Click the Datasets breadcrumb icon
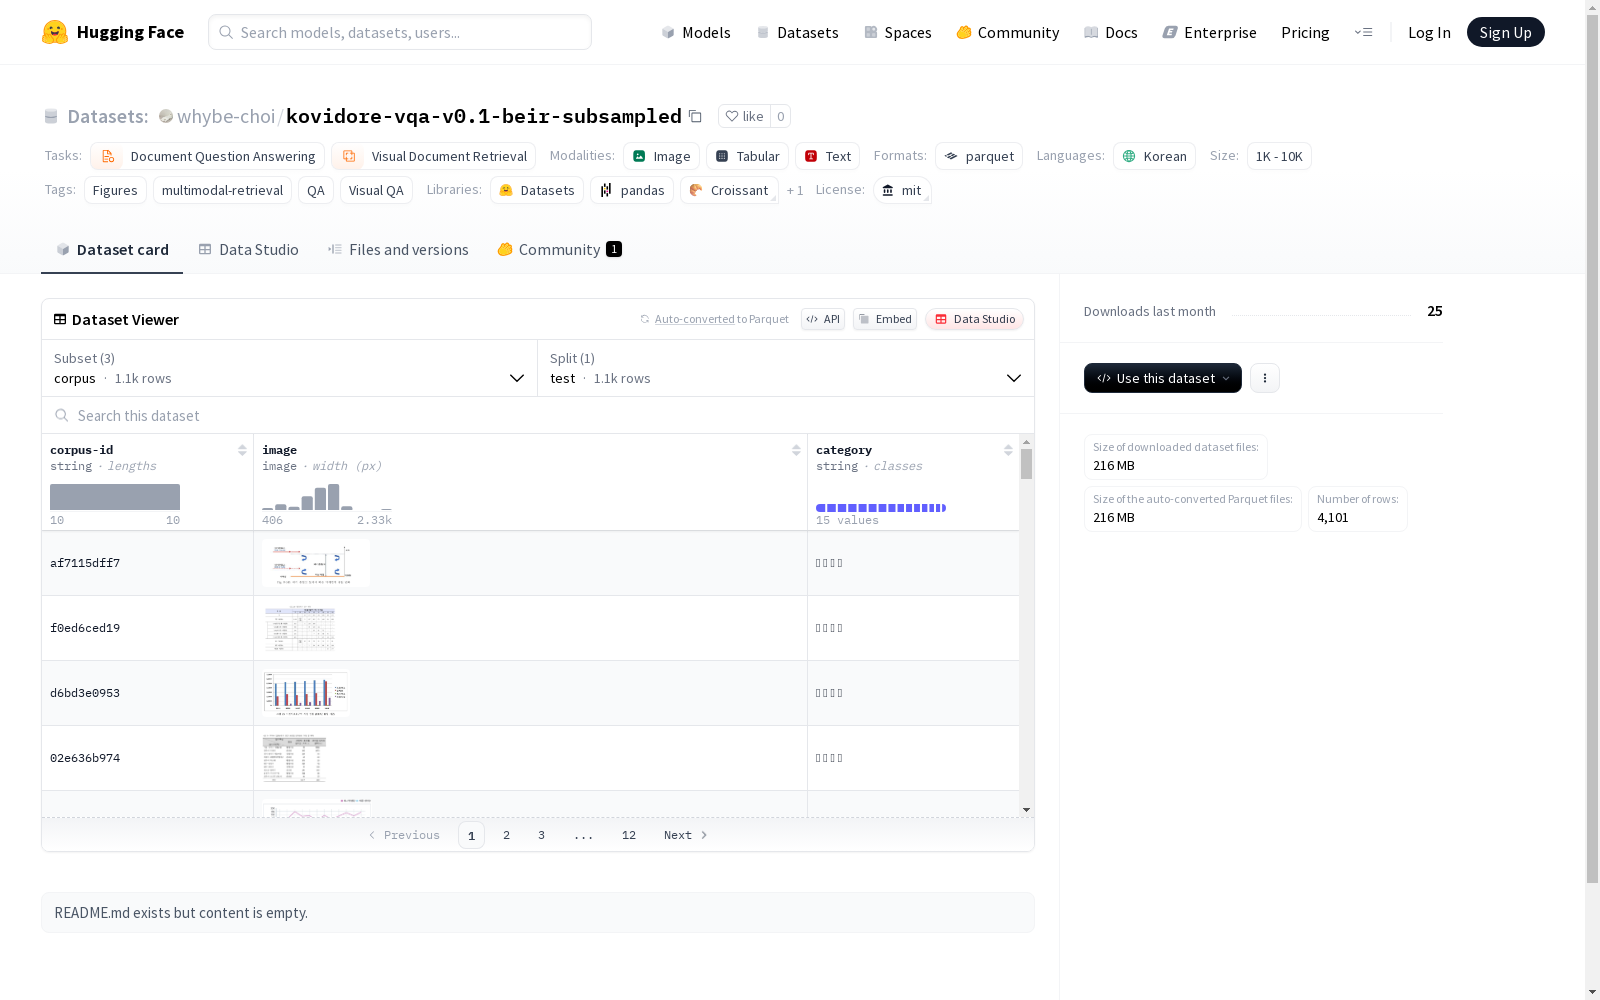Viewport: 1600px width, 1000px height. tap(51, 116)
